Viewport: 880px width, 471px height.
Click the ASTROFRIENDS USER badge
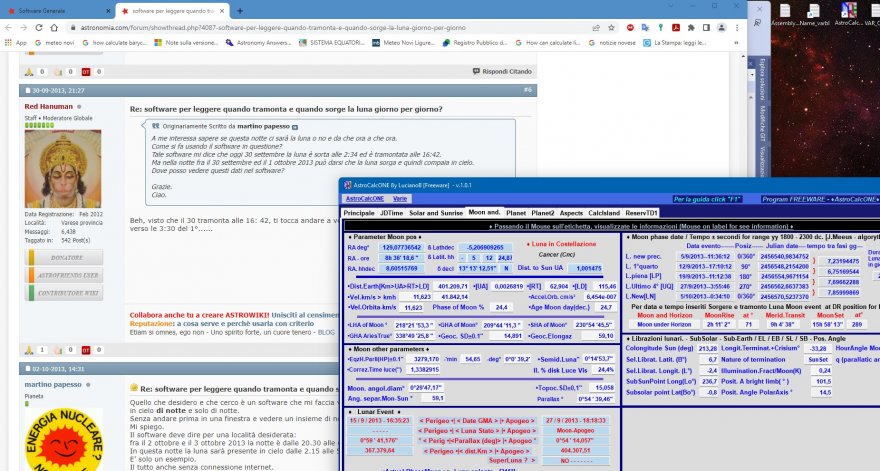click(64, 275)
